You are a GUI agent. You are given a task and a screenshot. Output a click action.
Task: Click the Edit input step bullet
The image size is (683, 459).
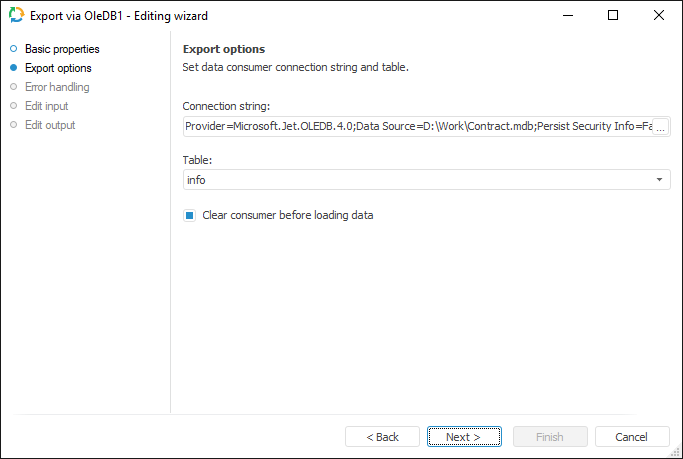coord(13,106)
